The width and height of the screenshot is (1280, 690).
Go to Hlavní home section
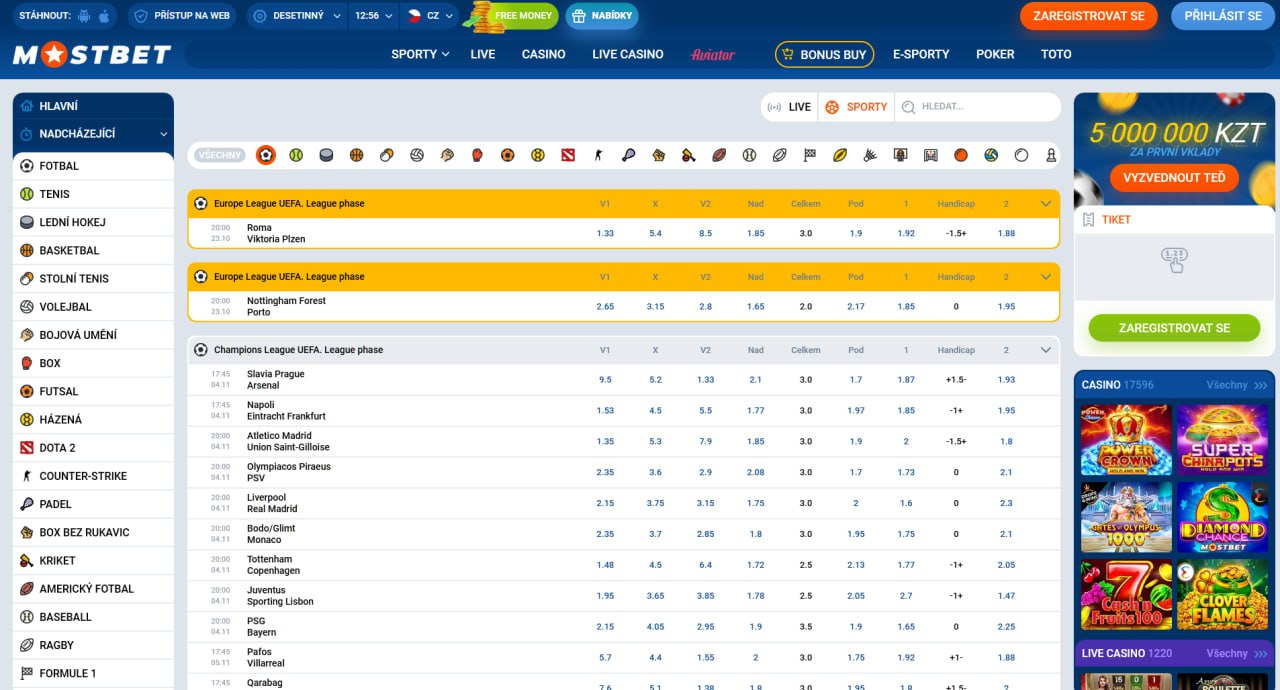(x=93, y=106)
